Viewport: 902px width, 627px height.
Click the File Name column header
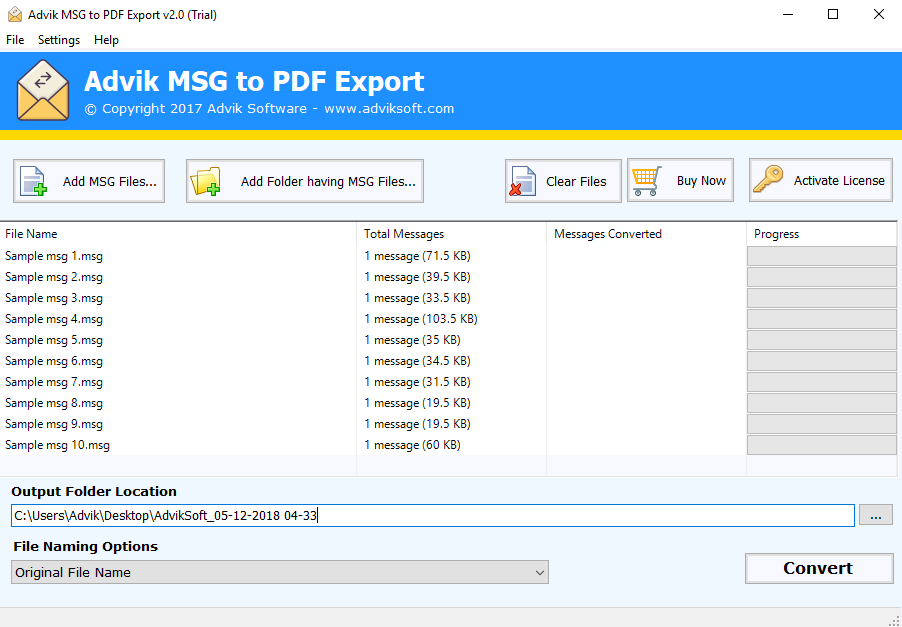[x=178, y=234]
